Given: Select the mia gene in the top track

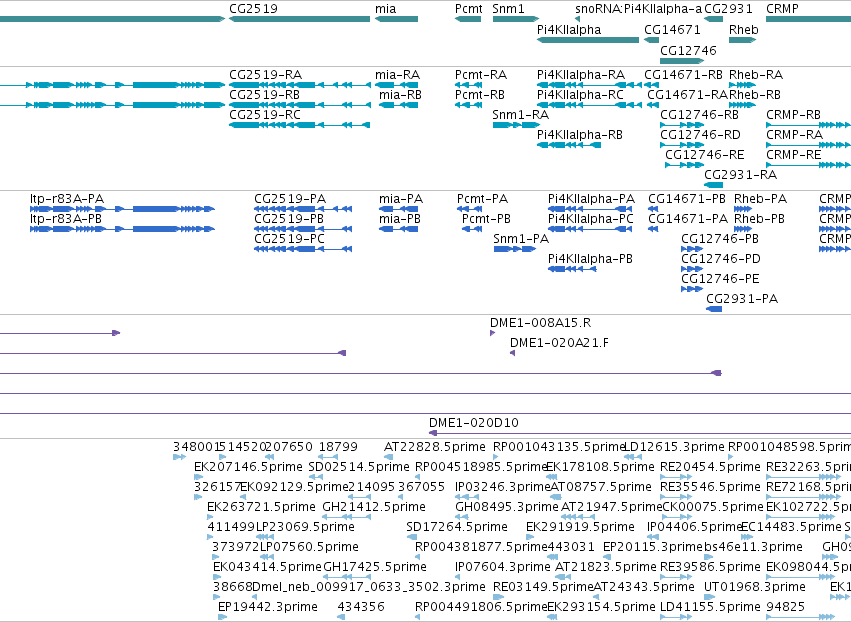Looking at the screenshot, I should click(x=396, y=19).
